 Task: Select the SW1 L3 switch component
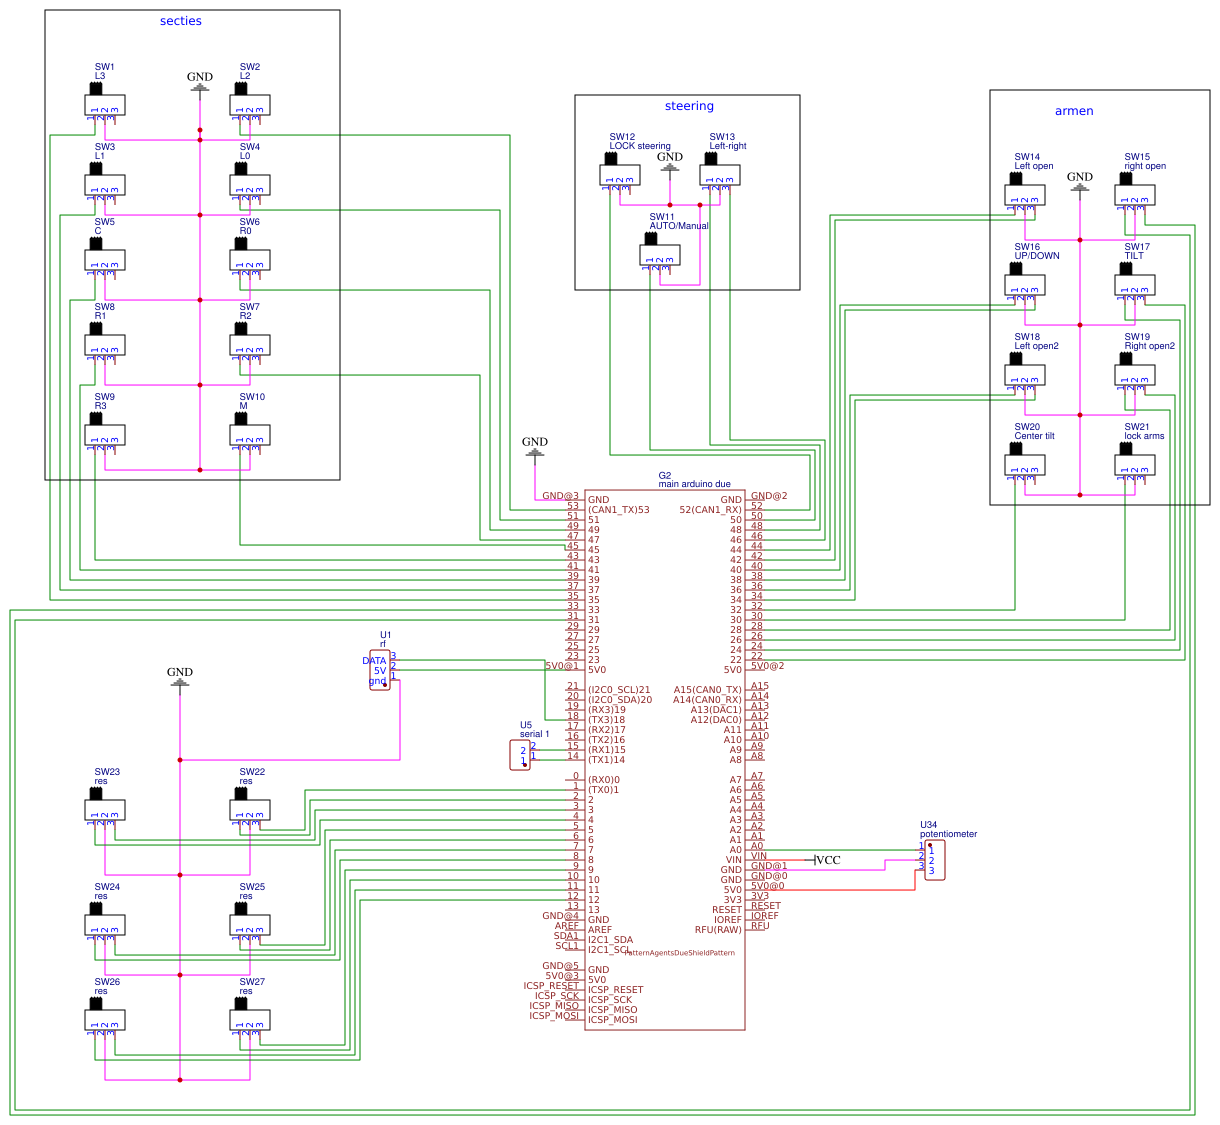(105, 103)
